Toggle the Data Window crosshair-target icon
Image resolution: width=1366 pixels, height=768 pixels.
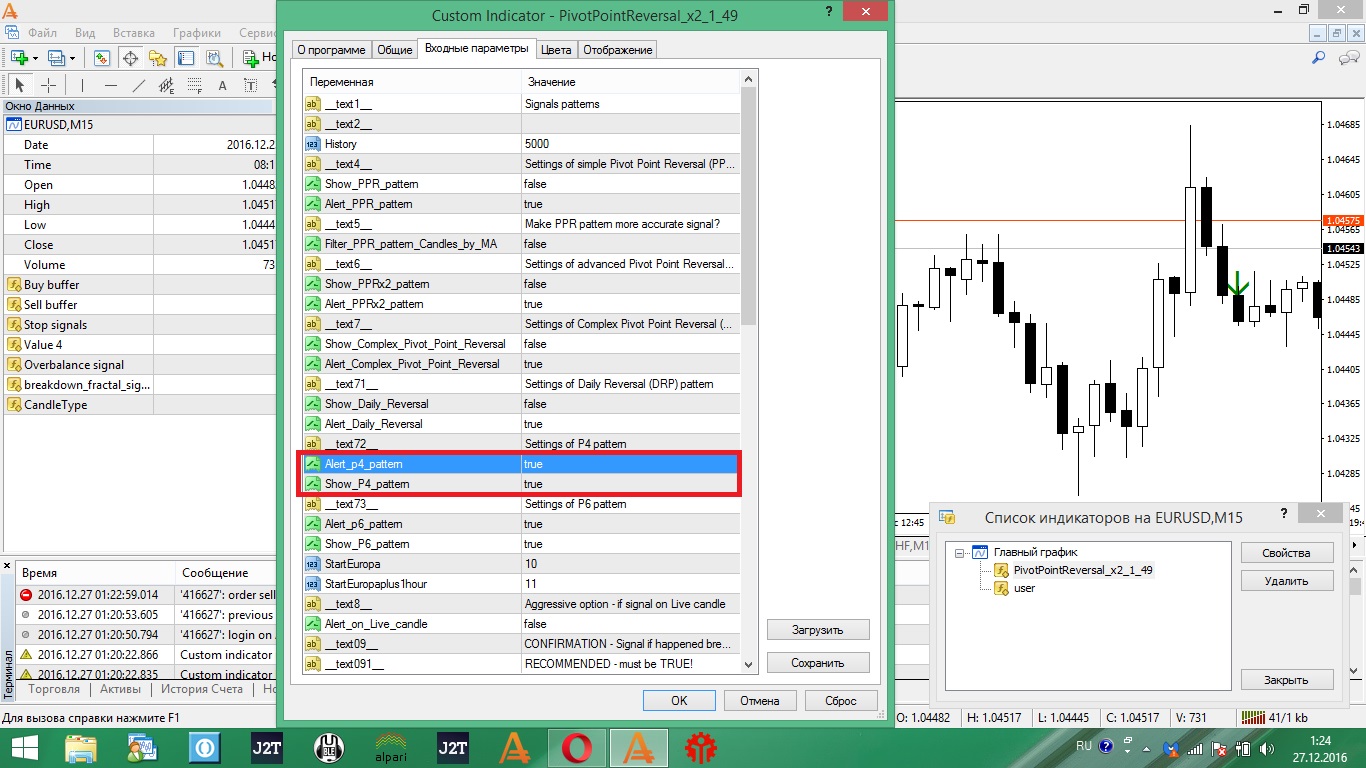[130, 58]
